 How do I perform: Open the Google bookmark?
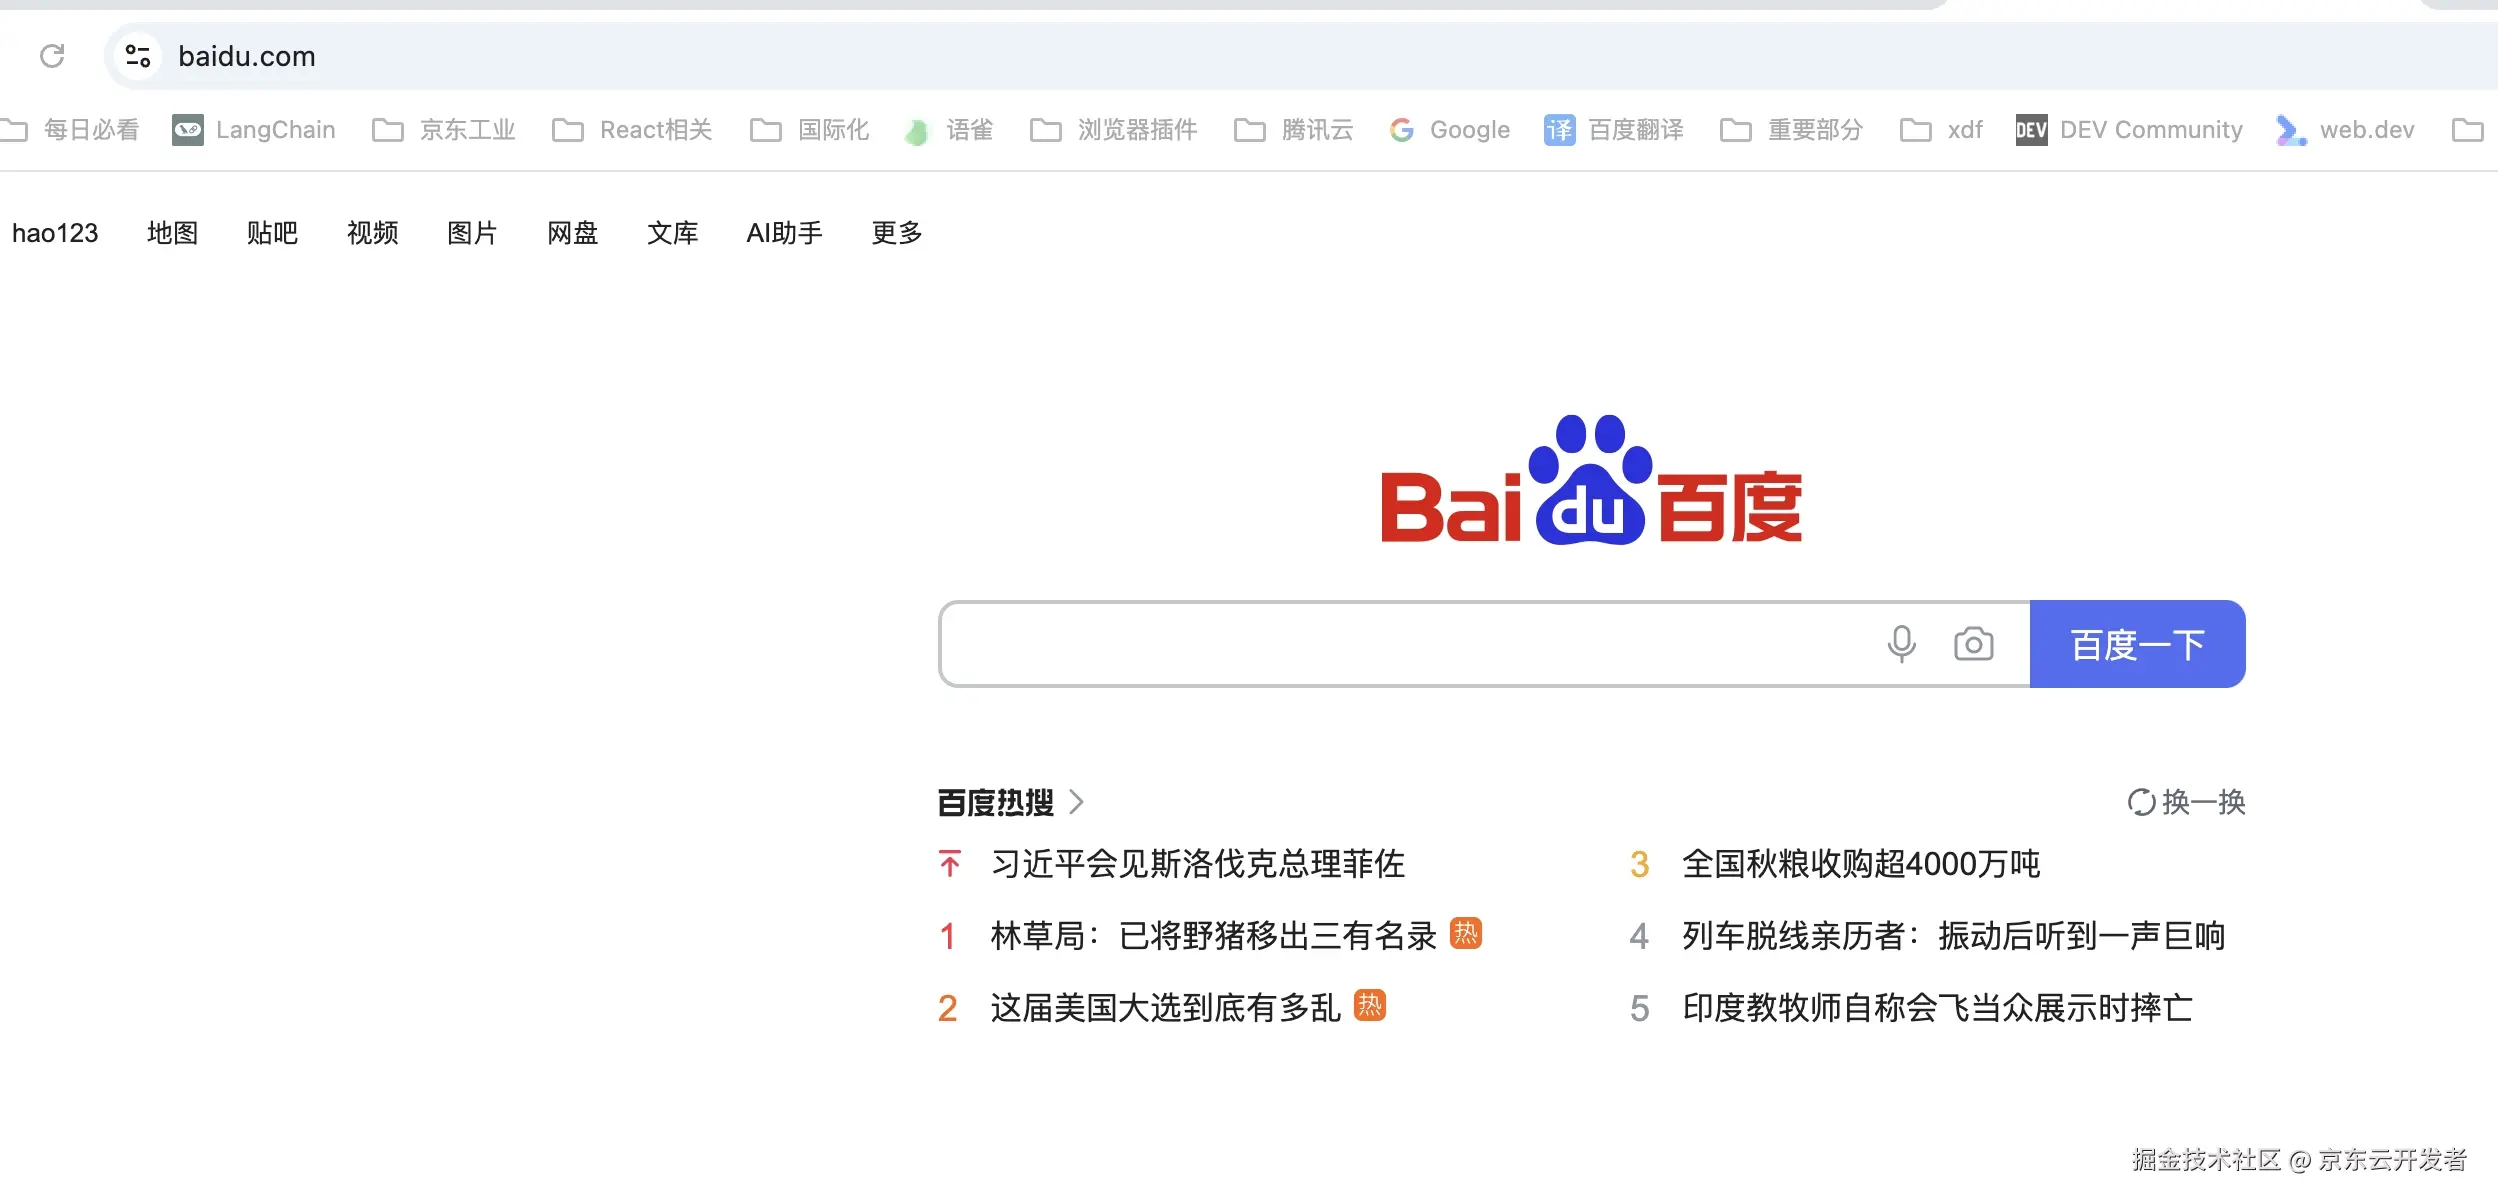[x=1450, y=130]
